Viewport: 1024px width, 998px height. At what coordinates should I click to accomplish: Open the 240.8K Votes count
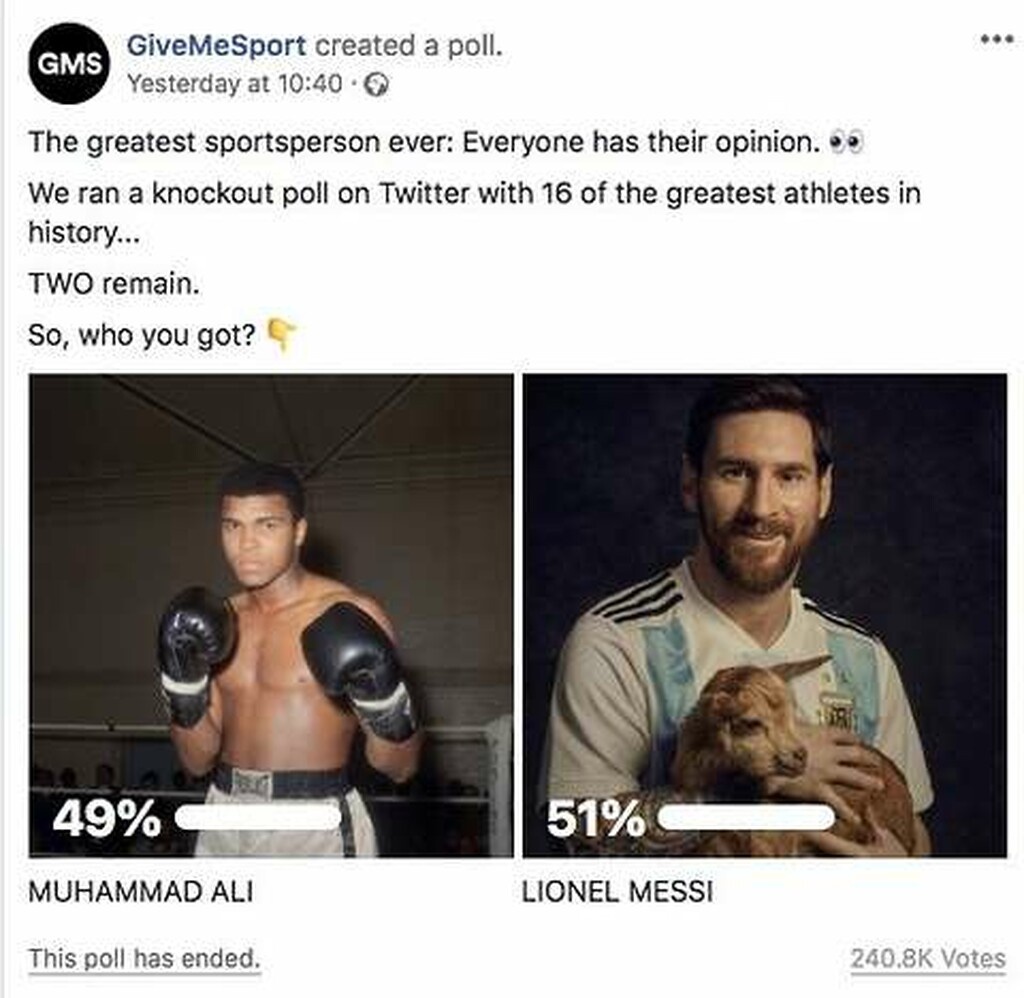tap(927, 959)
